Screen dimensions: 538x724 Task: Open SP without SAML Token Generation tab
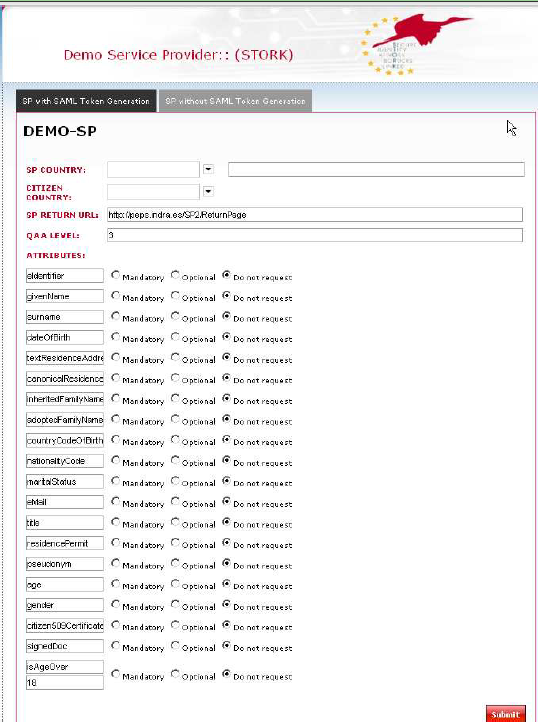(x=236, y=101)
